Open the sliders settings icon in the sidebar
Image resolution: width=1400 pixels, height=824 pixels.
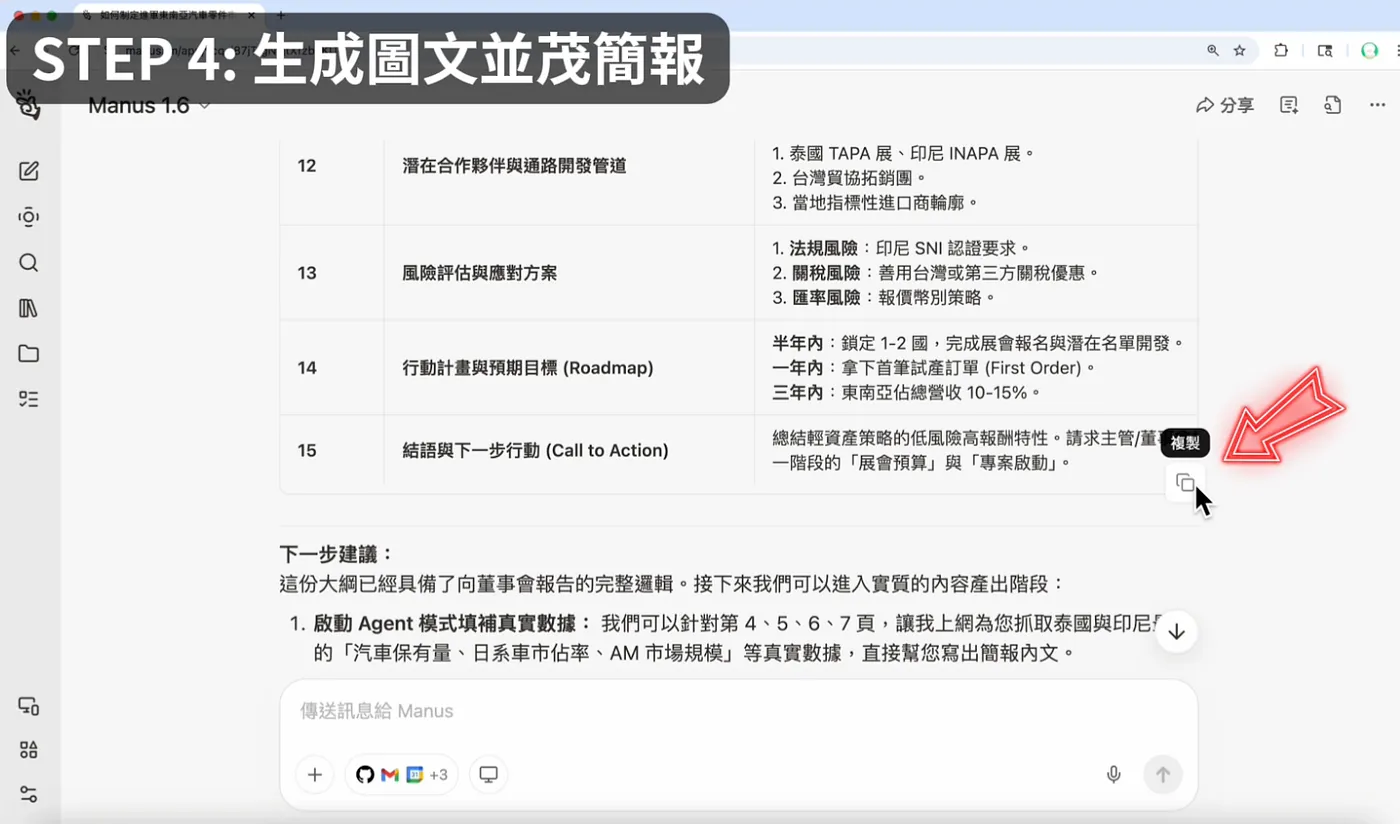29,794
